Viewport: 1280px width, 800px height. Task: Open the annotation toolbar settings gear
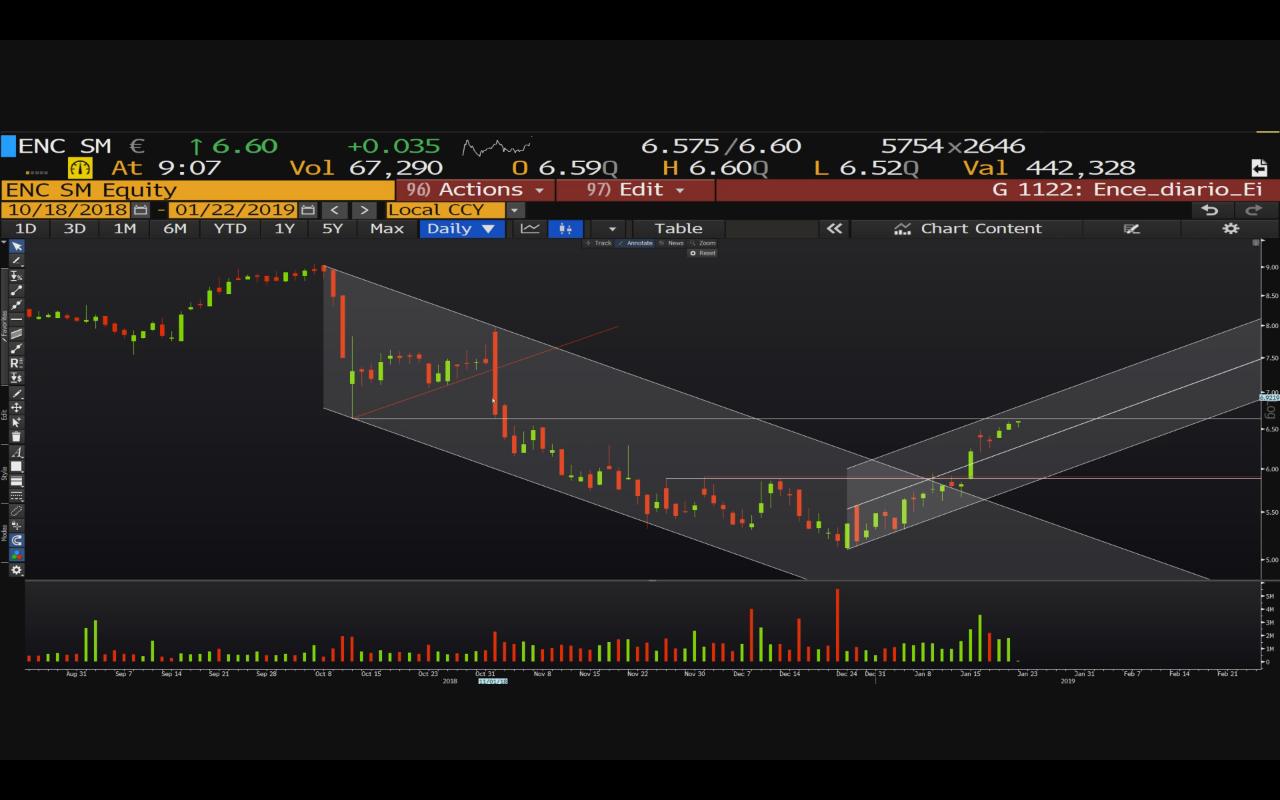(x=16, y=570)
